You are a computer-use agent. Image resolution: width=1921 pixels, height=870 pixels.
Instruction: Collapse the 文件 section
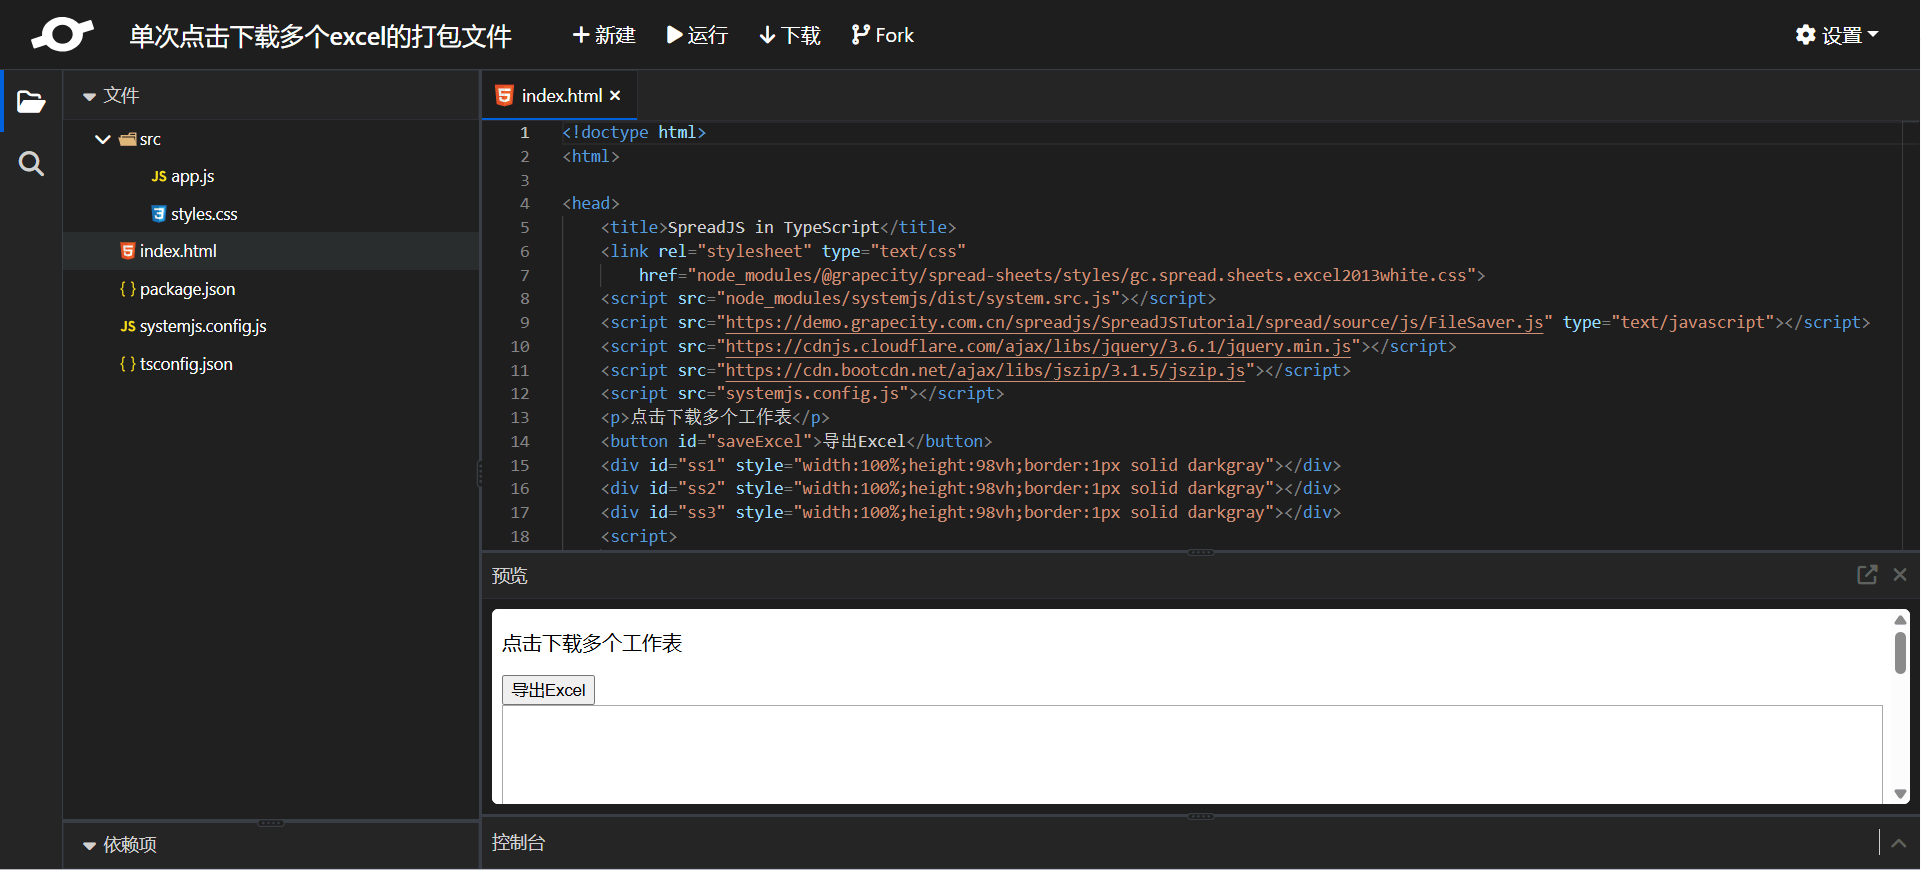click(89, 96)
